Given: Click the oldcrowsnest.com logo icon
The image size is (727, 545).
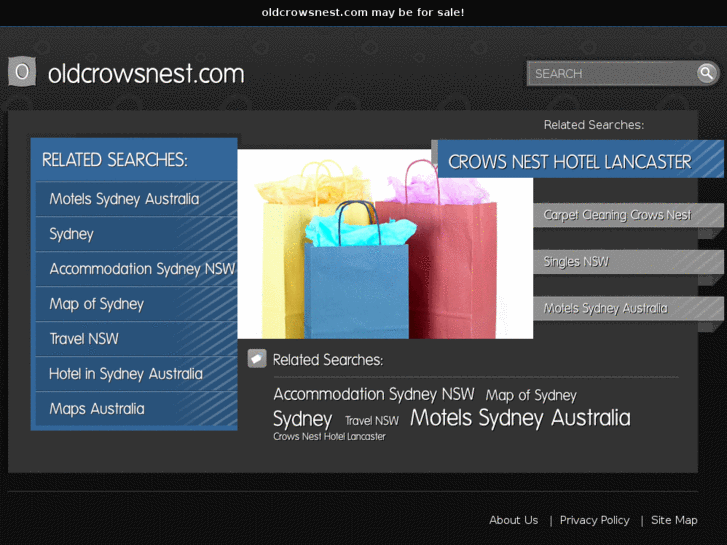Looking at the screenshot, I should [22, 73].
